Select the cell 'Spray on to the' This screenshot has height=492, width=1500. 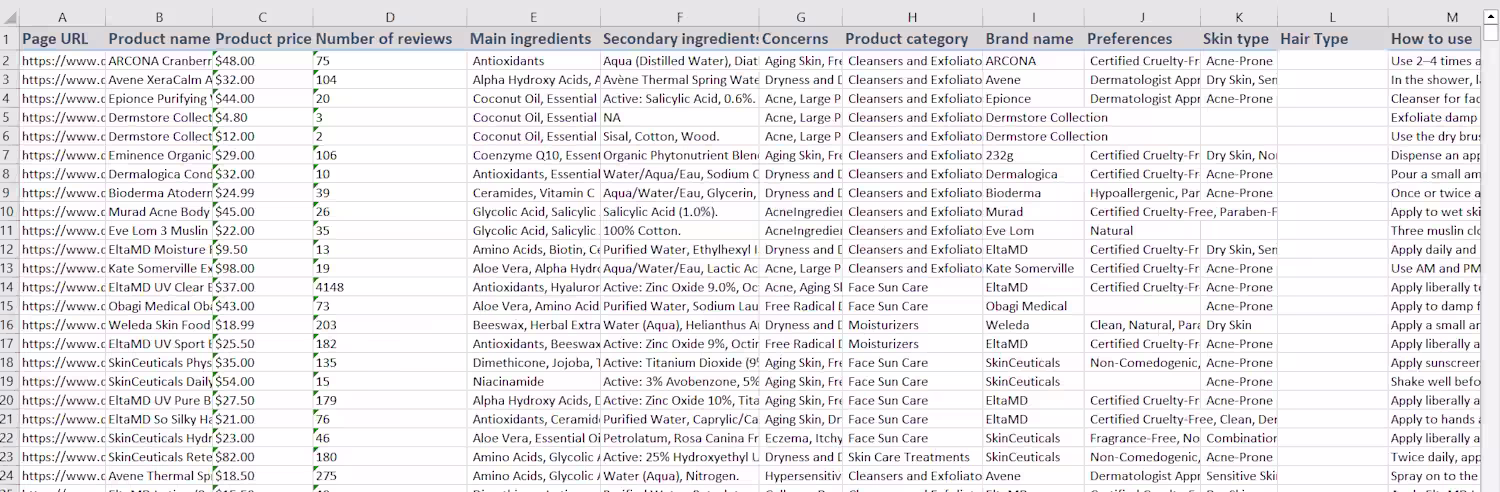click(1435, 476)
